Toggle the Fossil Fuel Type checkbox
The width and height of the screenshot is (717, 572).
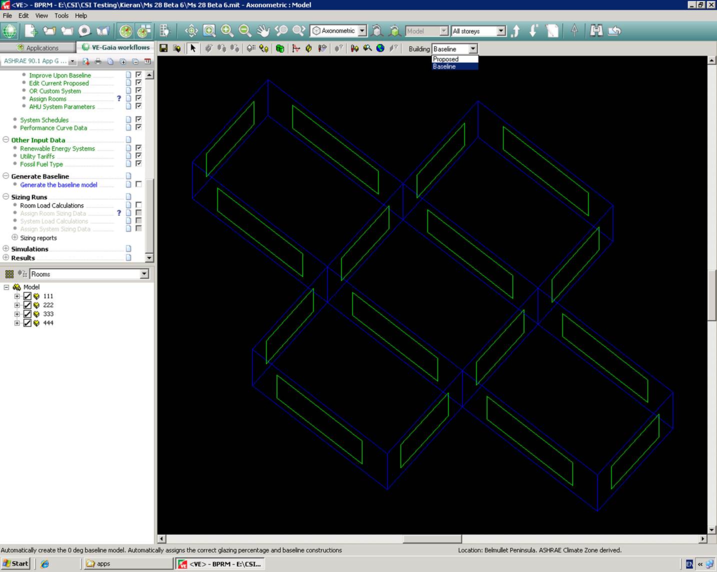139,164
